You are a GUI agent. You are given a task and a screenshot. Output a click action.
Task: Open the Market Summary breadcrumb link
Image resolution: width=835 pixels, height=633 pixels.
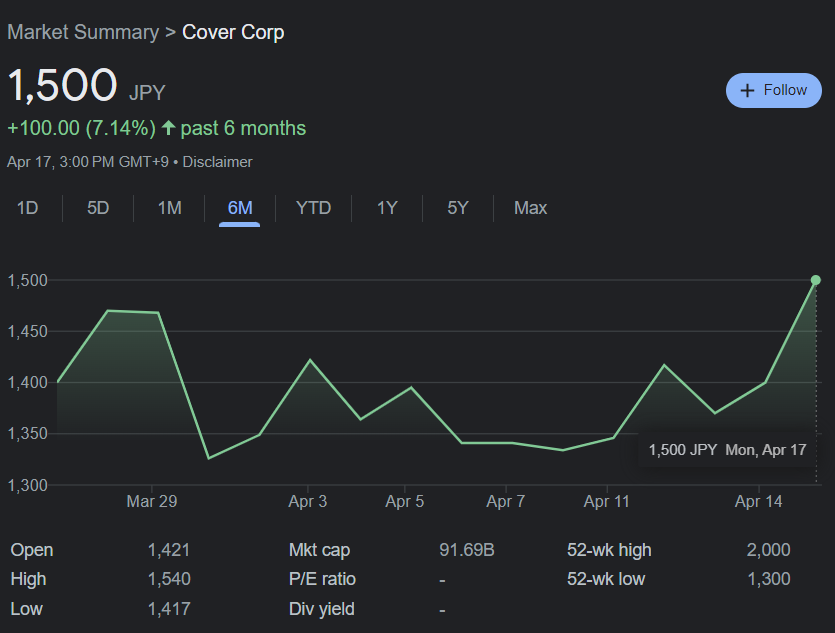(82, 32)
